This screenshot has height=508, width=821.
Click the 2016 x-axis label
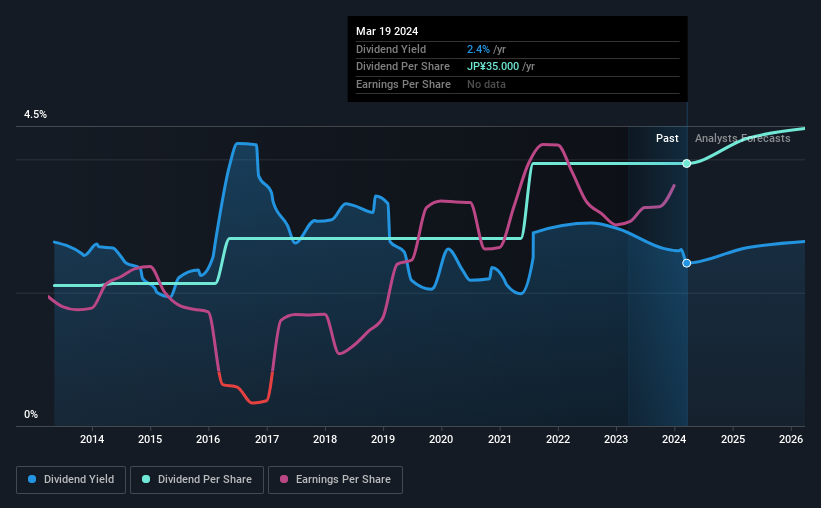[x=208, y=439]
